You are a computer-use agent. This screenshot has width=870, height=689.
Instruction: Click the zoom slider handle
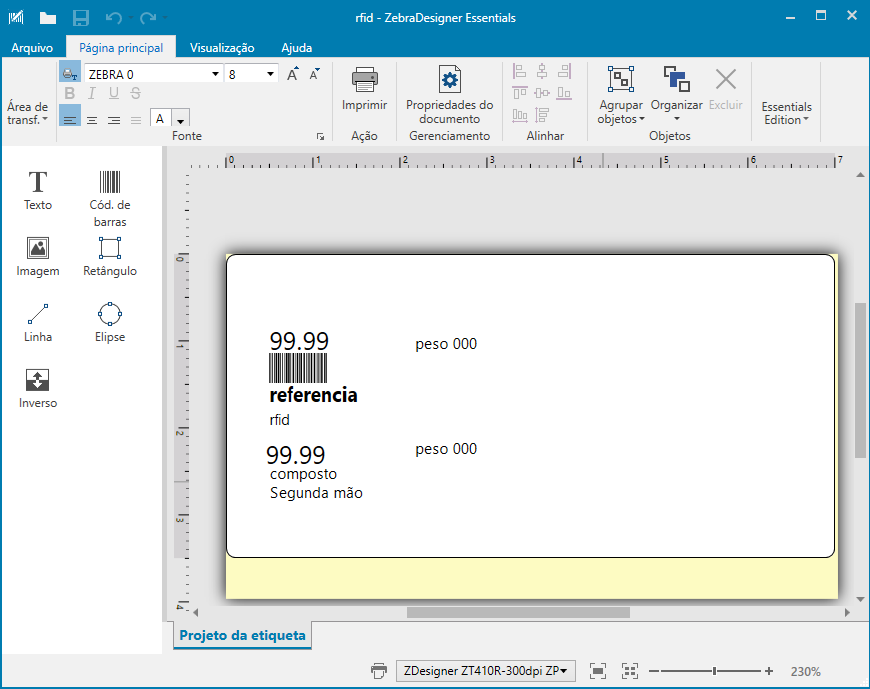click(714, 671)
